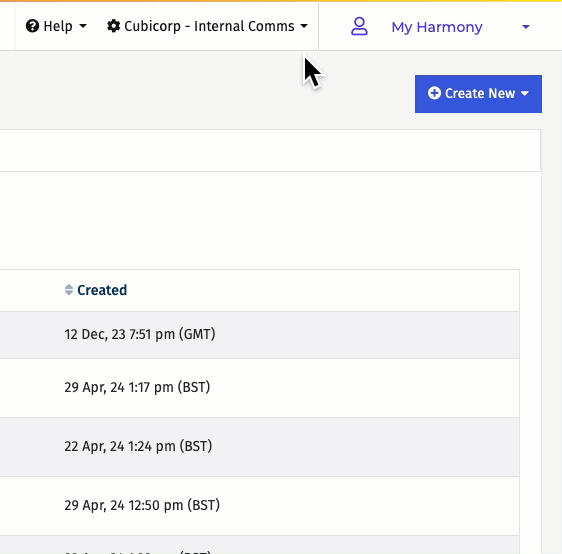Expand the My Harmony dropdown arrow
Image resolution: width=562 pixels, height=554 pixels.
[526, 27]
